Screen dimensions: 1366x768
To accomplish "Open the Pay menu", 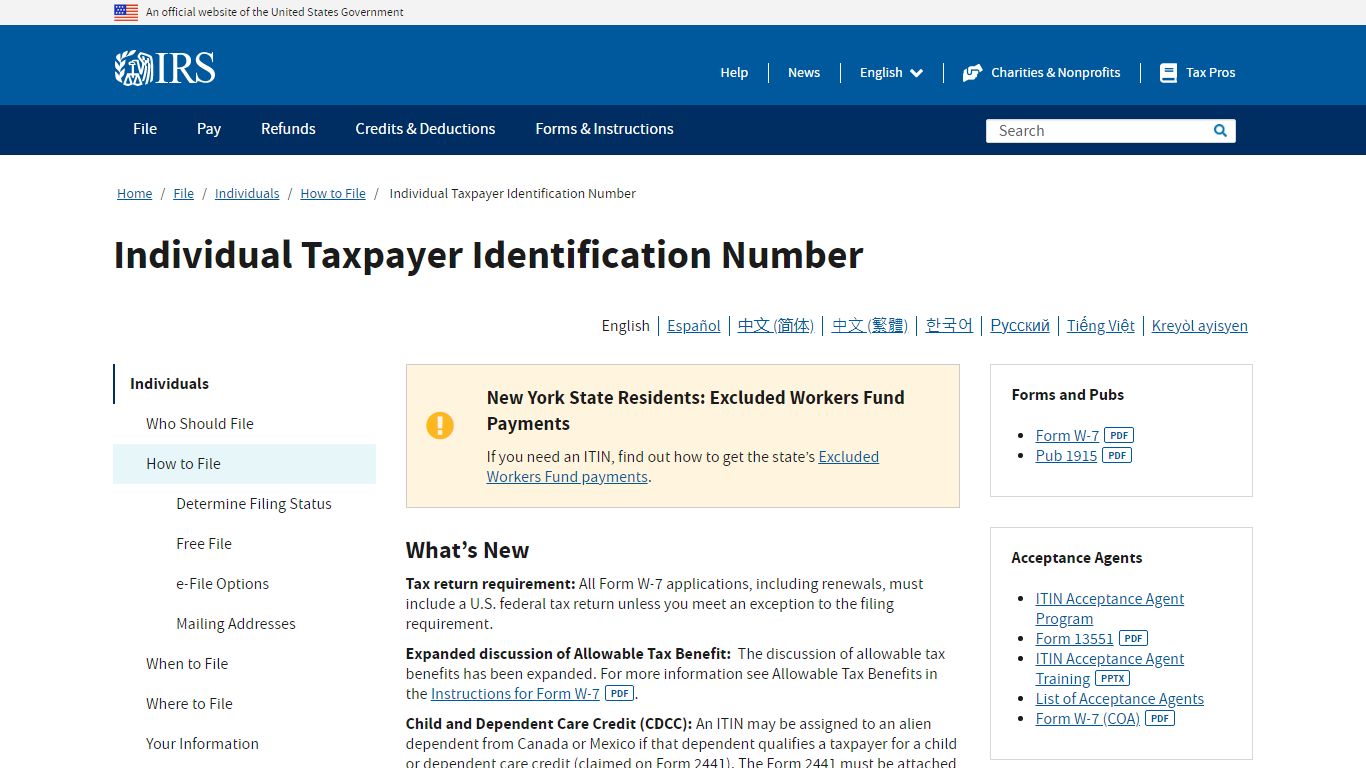I will coord(209,129).
